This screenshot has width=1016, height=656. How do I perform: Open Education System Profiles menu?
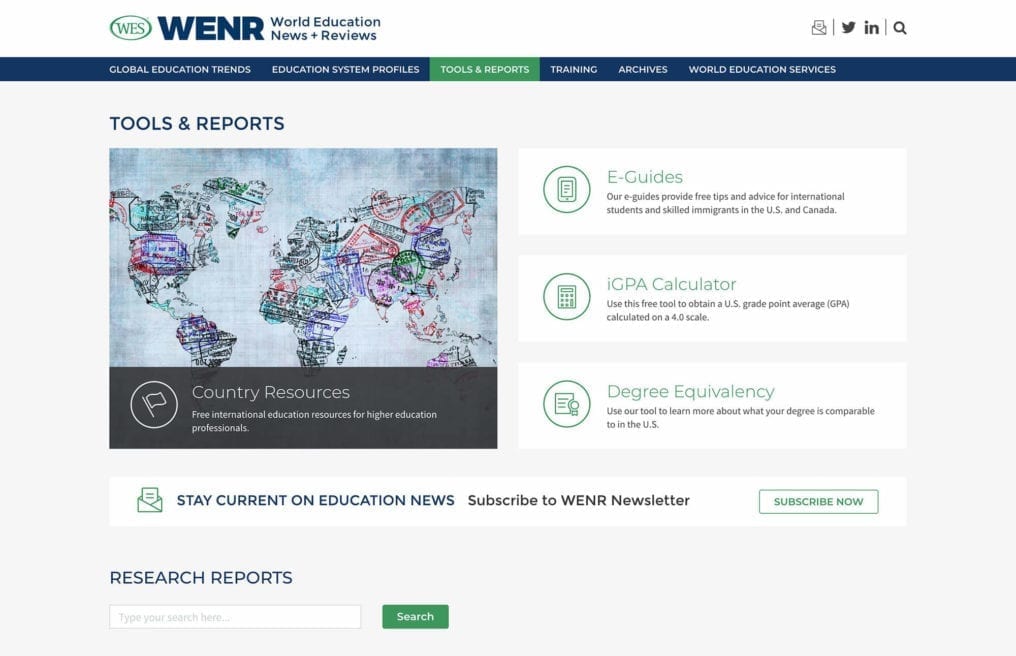click(345, 69)
